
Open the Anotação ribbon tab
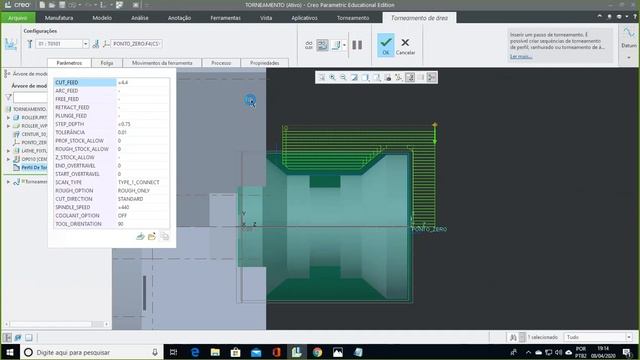(179, 18)
